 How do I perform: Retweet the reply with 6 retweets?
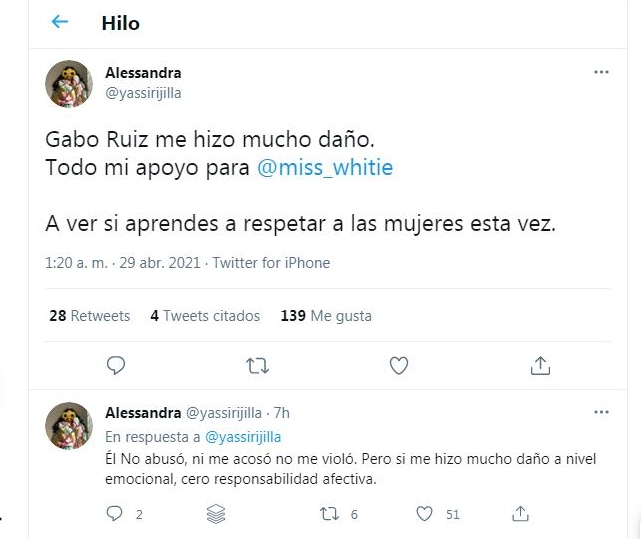[327, 514]
